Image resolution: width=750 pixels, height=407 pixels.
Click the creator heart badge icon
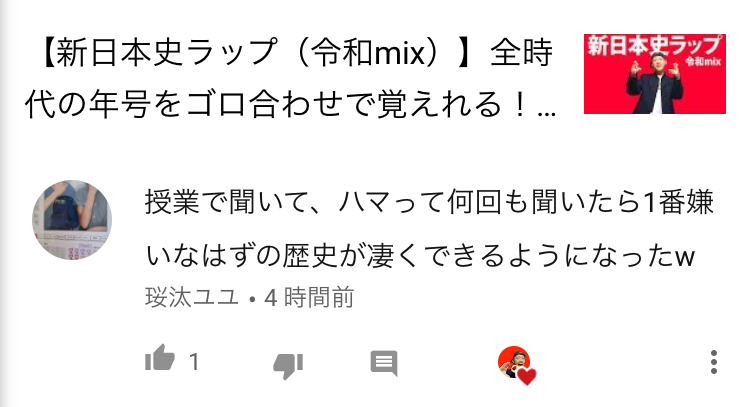click(x=516, y=364)
